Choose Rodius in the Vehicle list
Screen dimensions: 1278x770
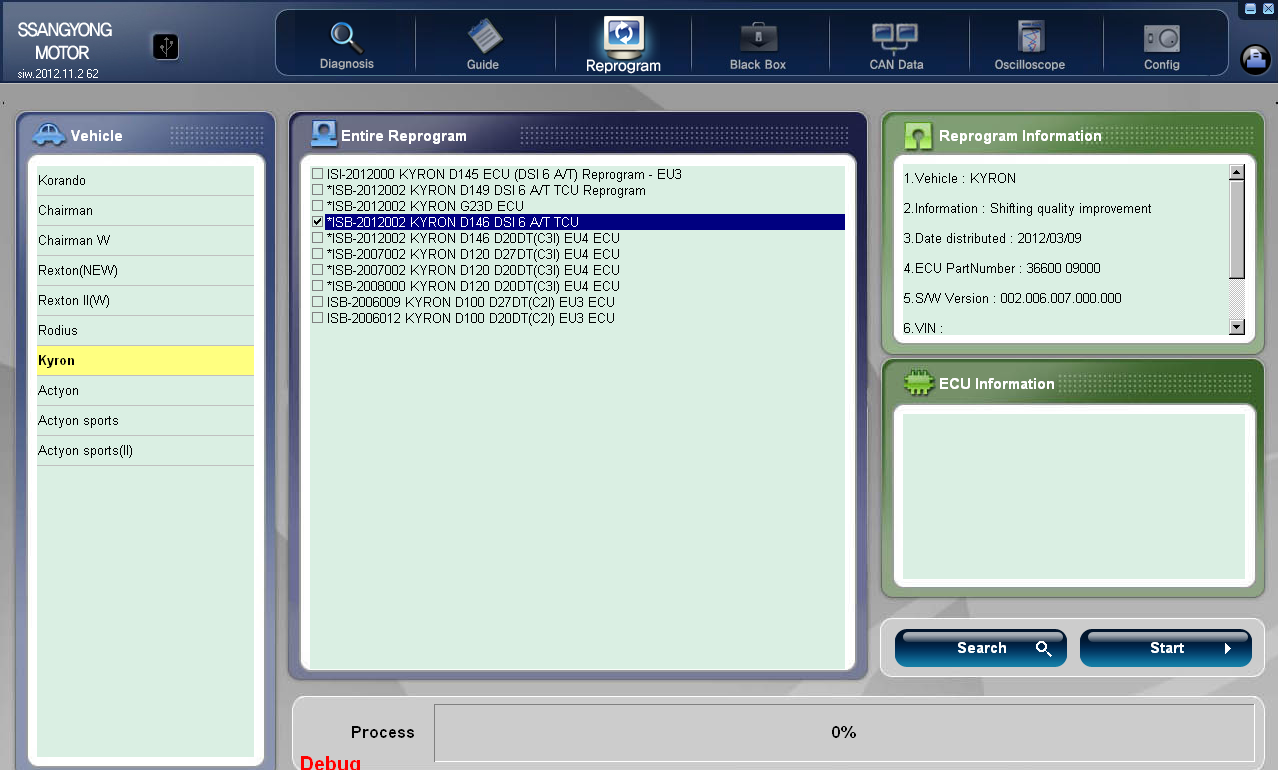pos(145,331)
